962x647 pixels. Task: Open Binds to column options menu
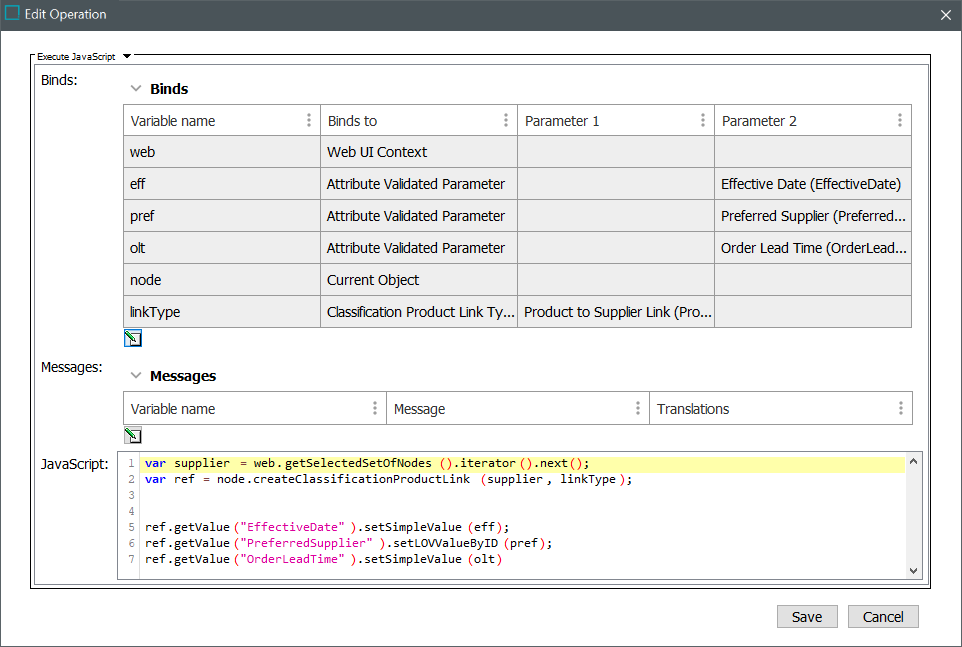506,120
